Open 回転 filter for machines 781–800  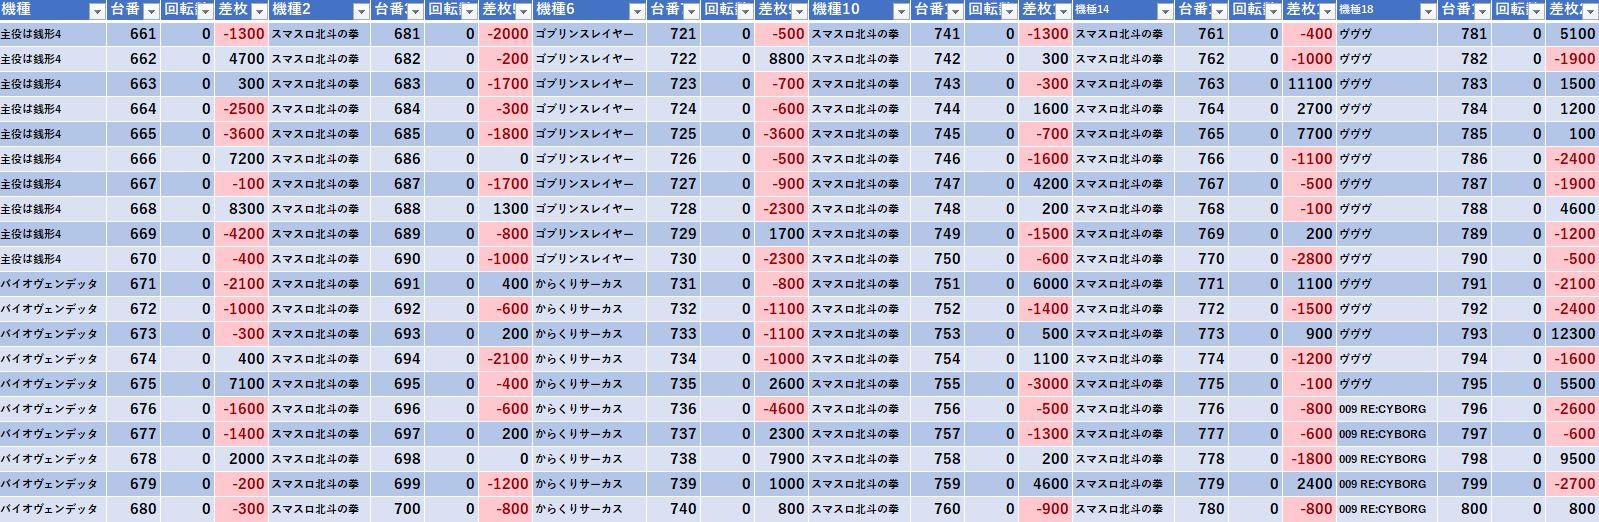point(1537,11)
